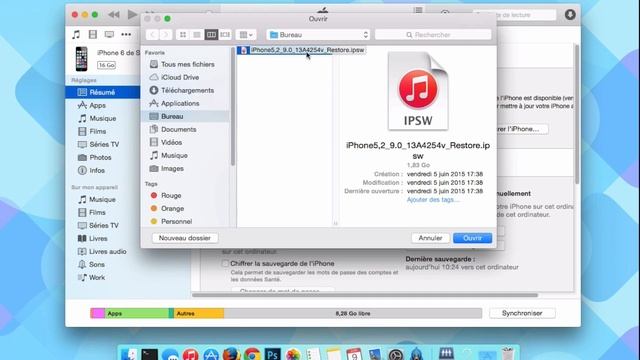This screenshot has width=640, height=360.
Task: Select icon view in the Ouvrir dialog
Action: tap(183, 35)
